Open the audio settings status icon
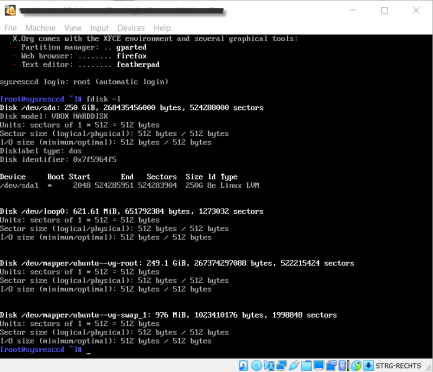433x372 pixels. coord(269,366)
